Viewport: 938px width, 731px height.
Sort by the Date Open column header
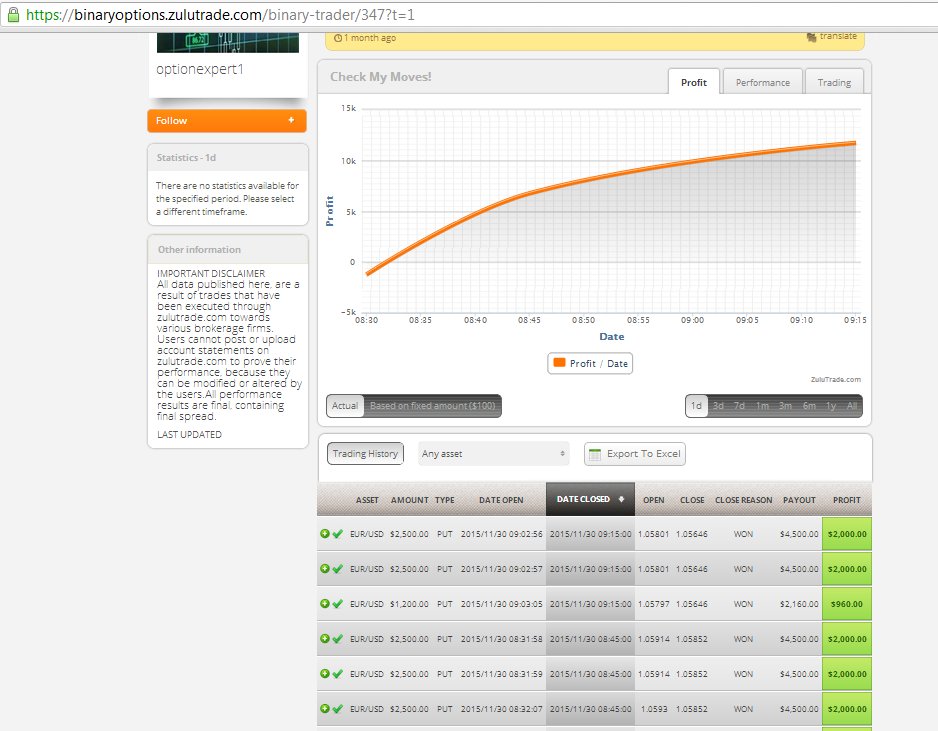tap(501, 500)
